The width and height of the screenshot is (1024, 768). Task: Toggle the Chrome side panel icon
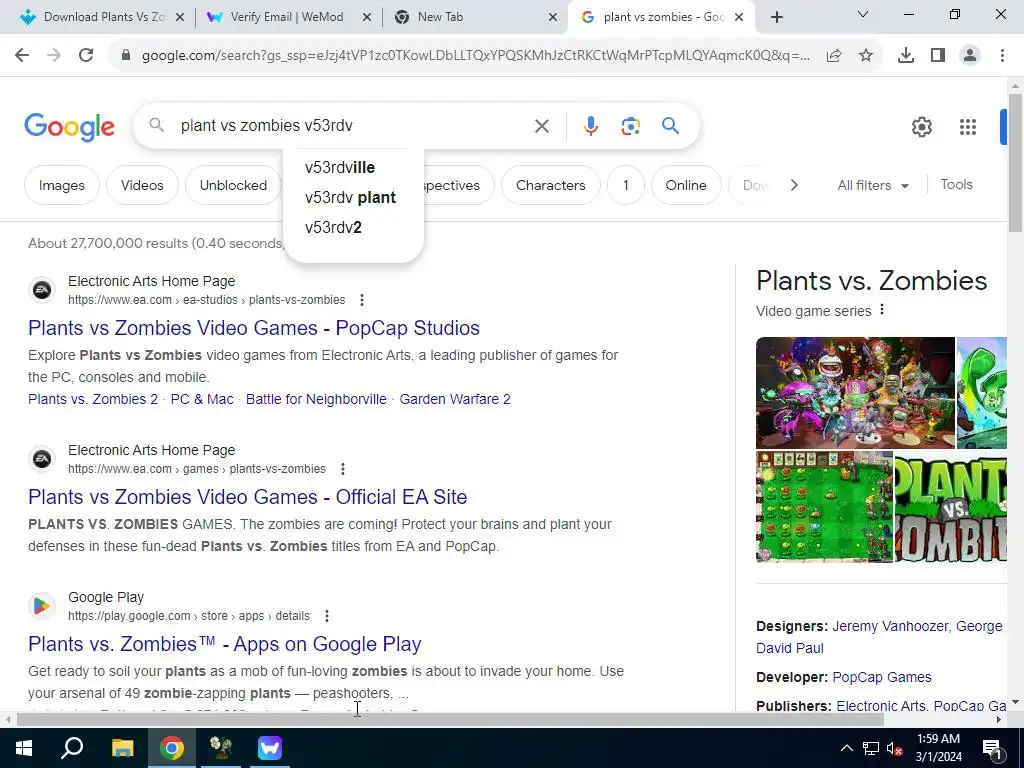point(938,56)
